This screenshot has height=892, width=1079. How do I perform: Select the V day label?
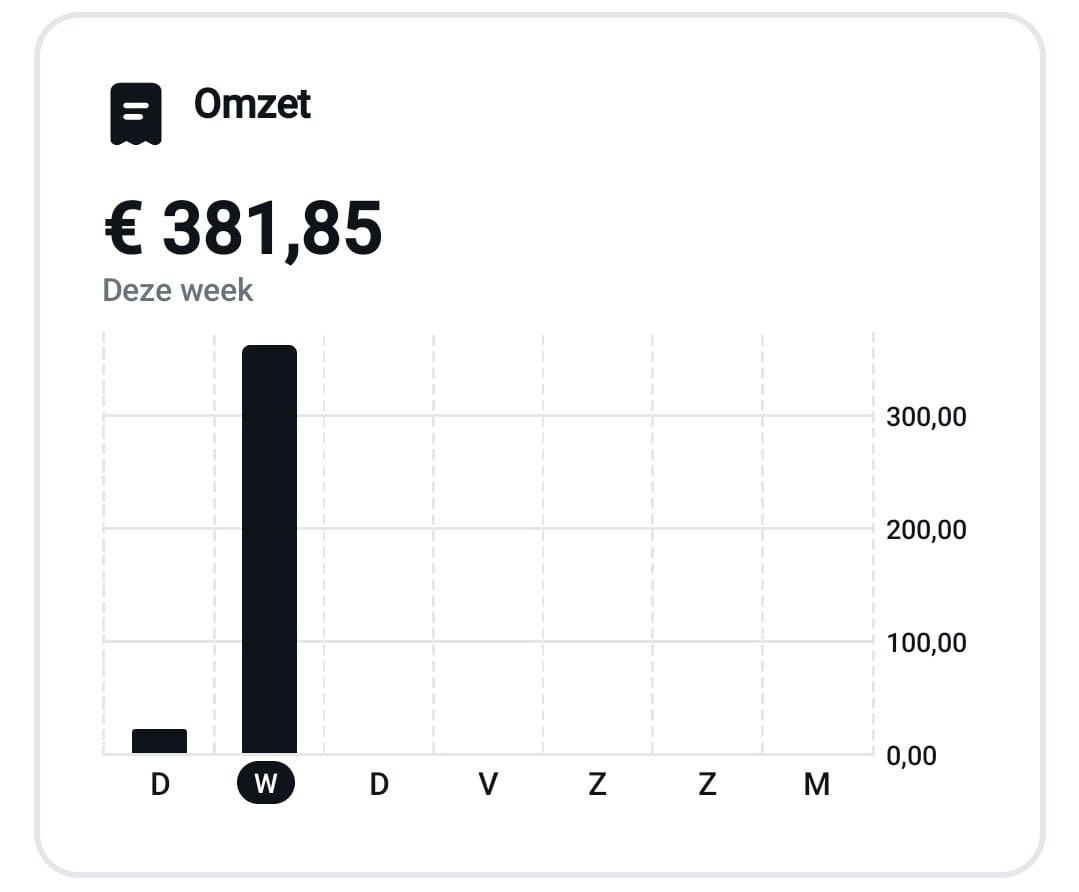(x=488, y=784)
